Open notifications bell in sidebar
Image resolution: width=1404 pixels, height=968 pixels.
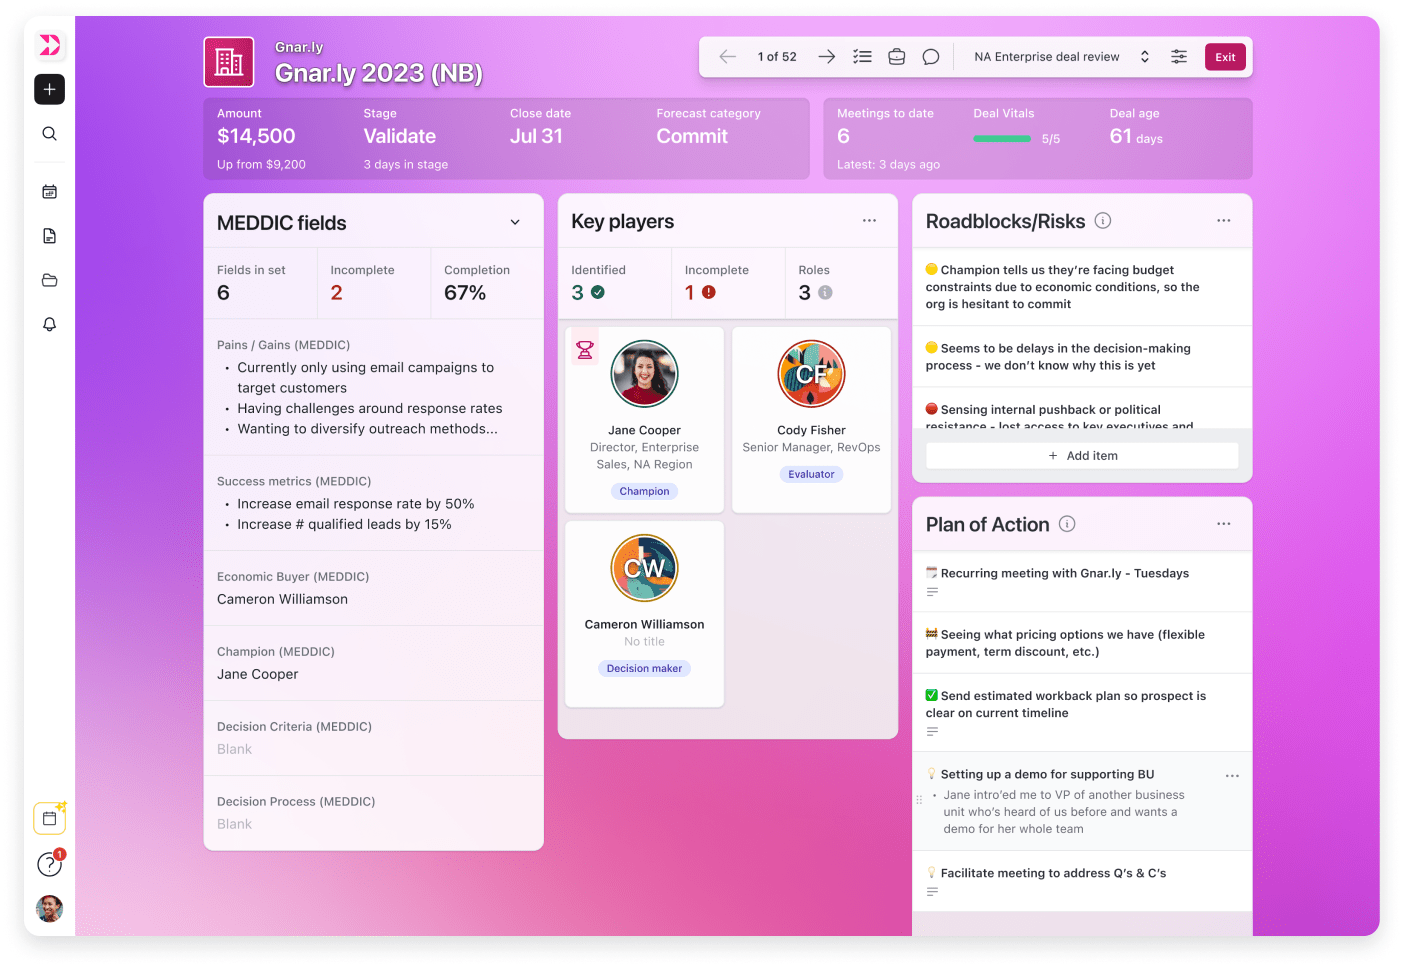point(49,324)
